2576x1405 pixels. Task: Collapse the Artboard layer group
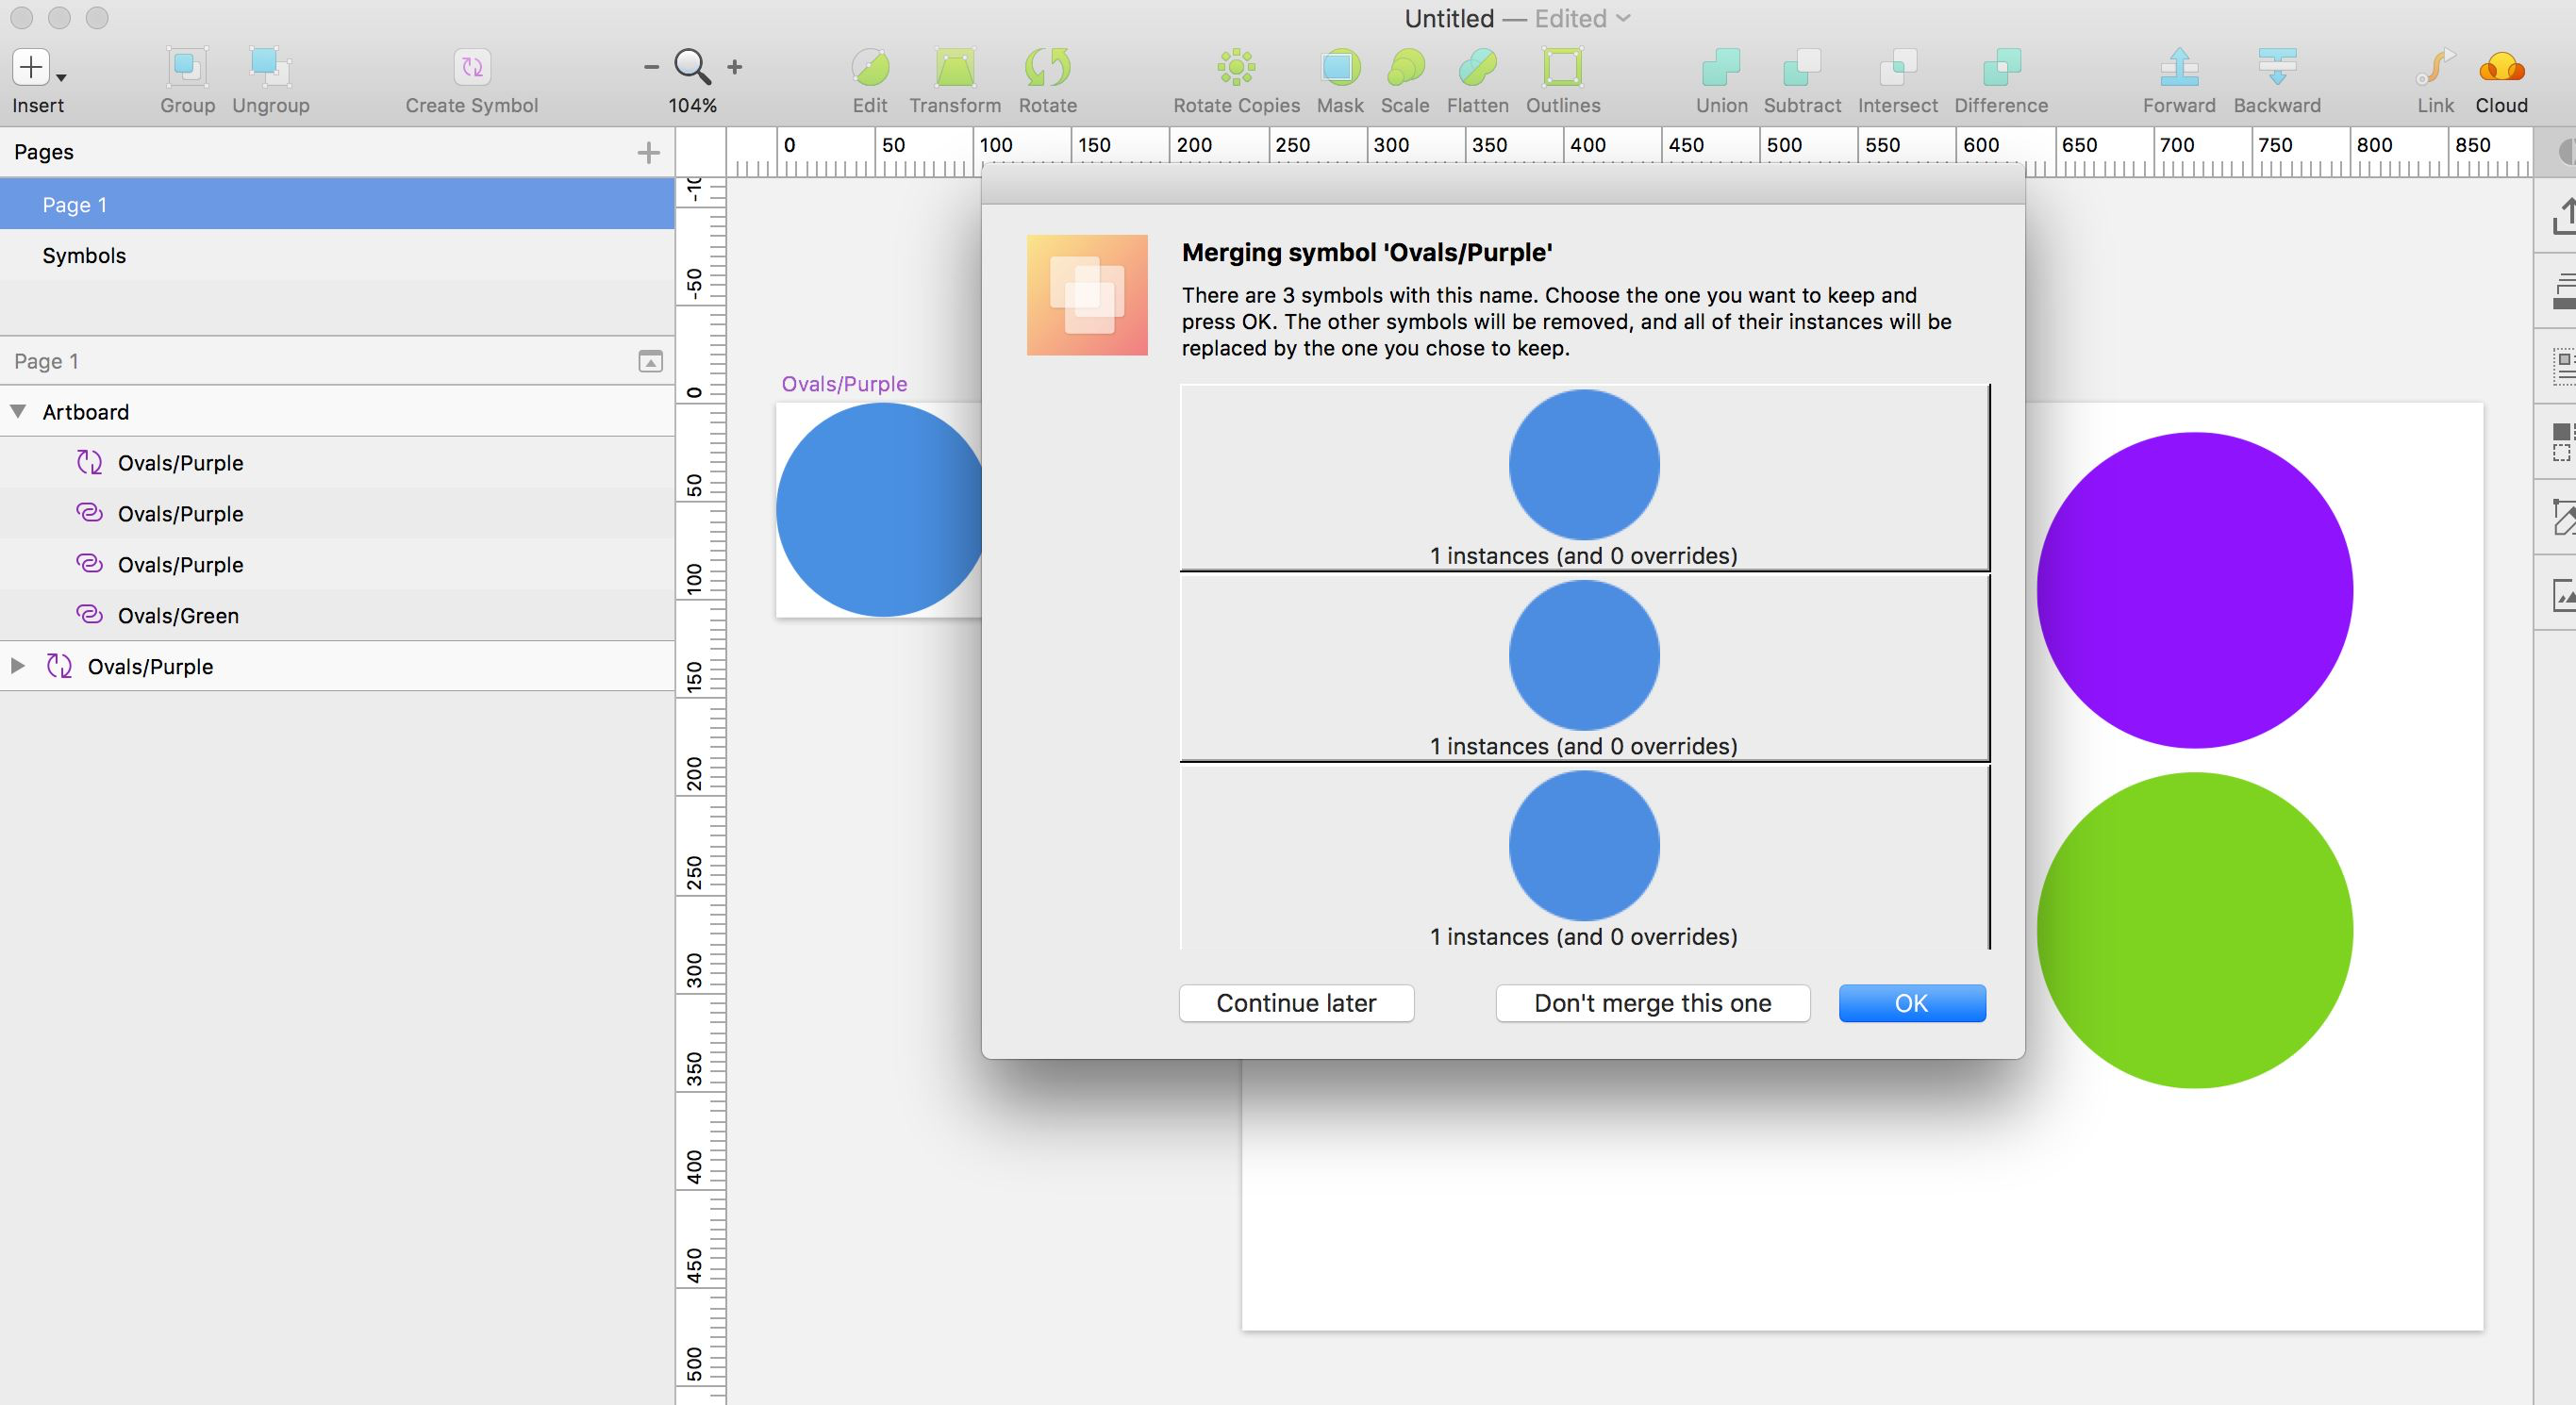coord(17,411)
